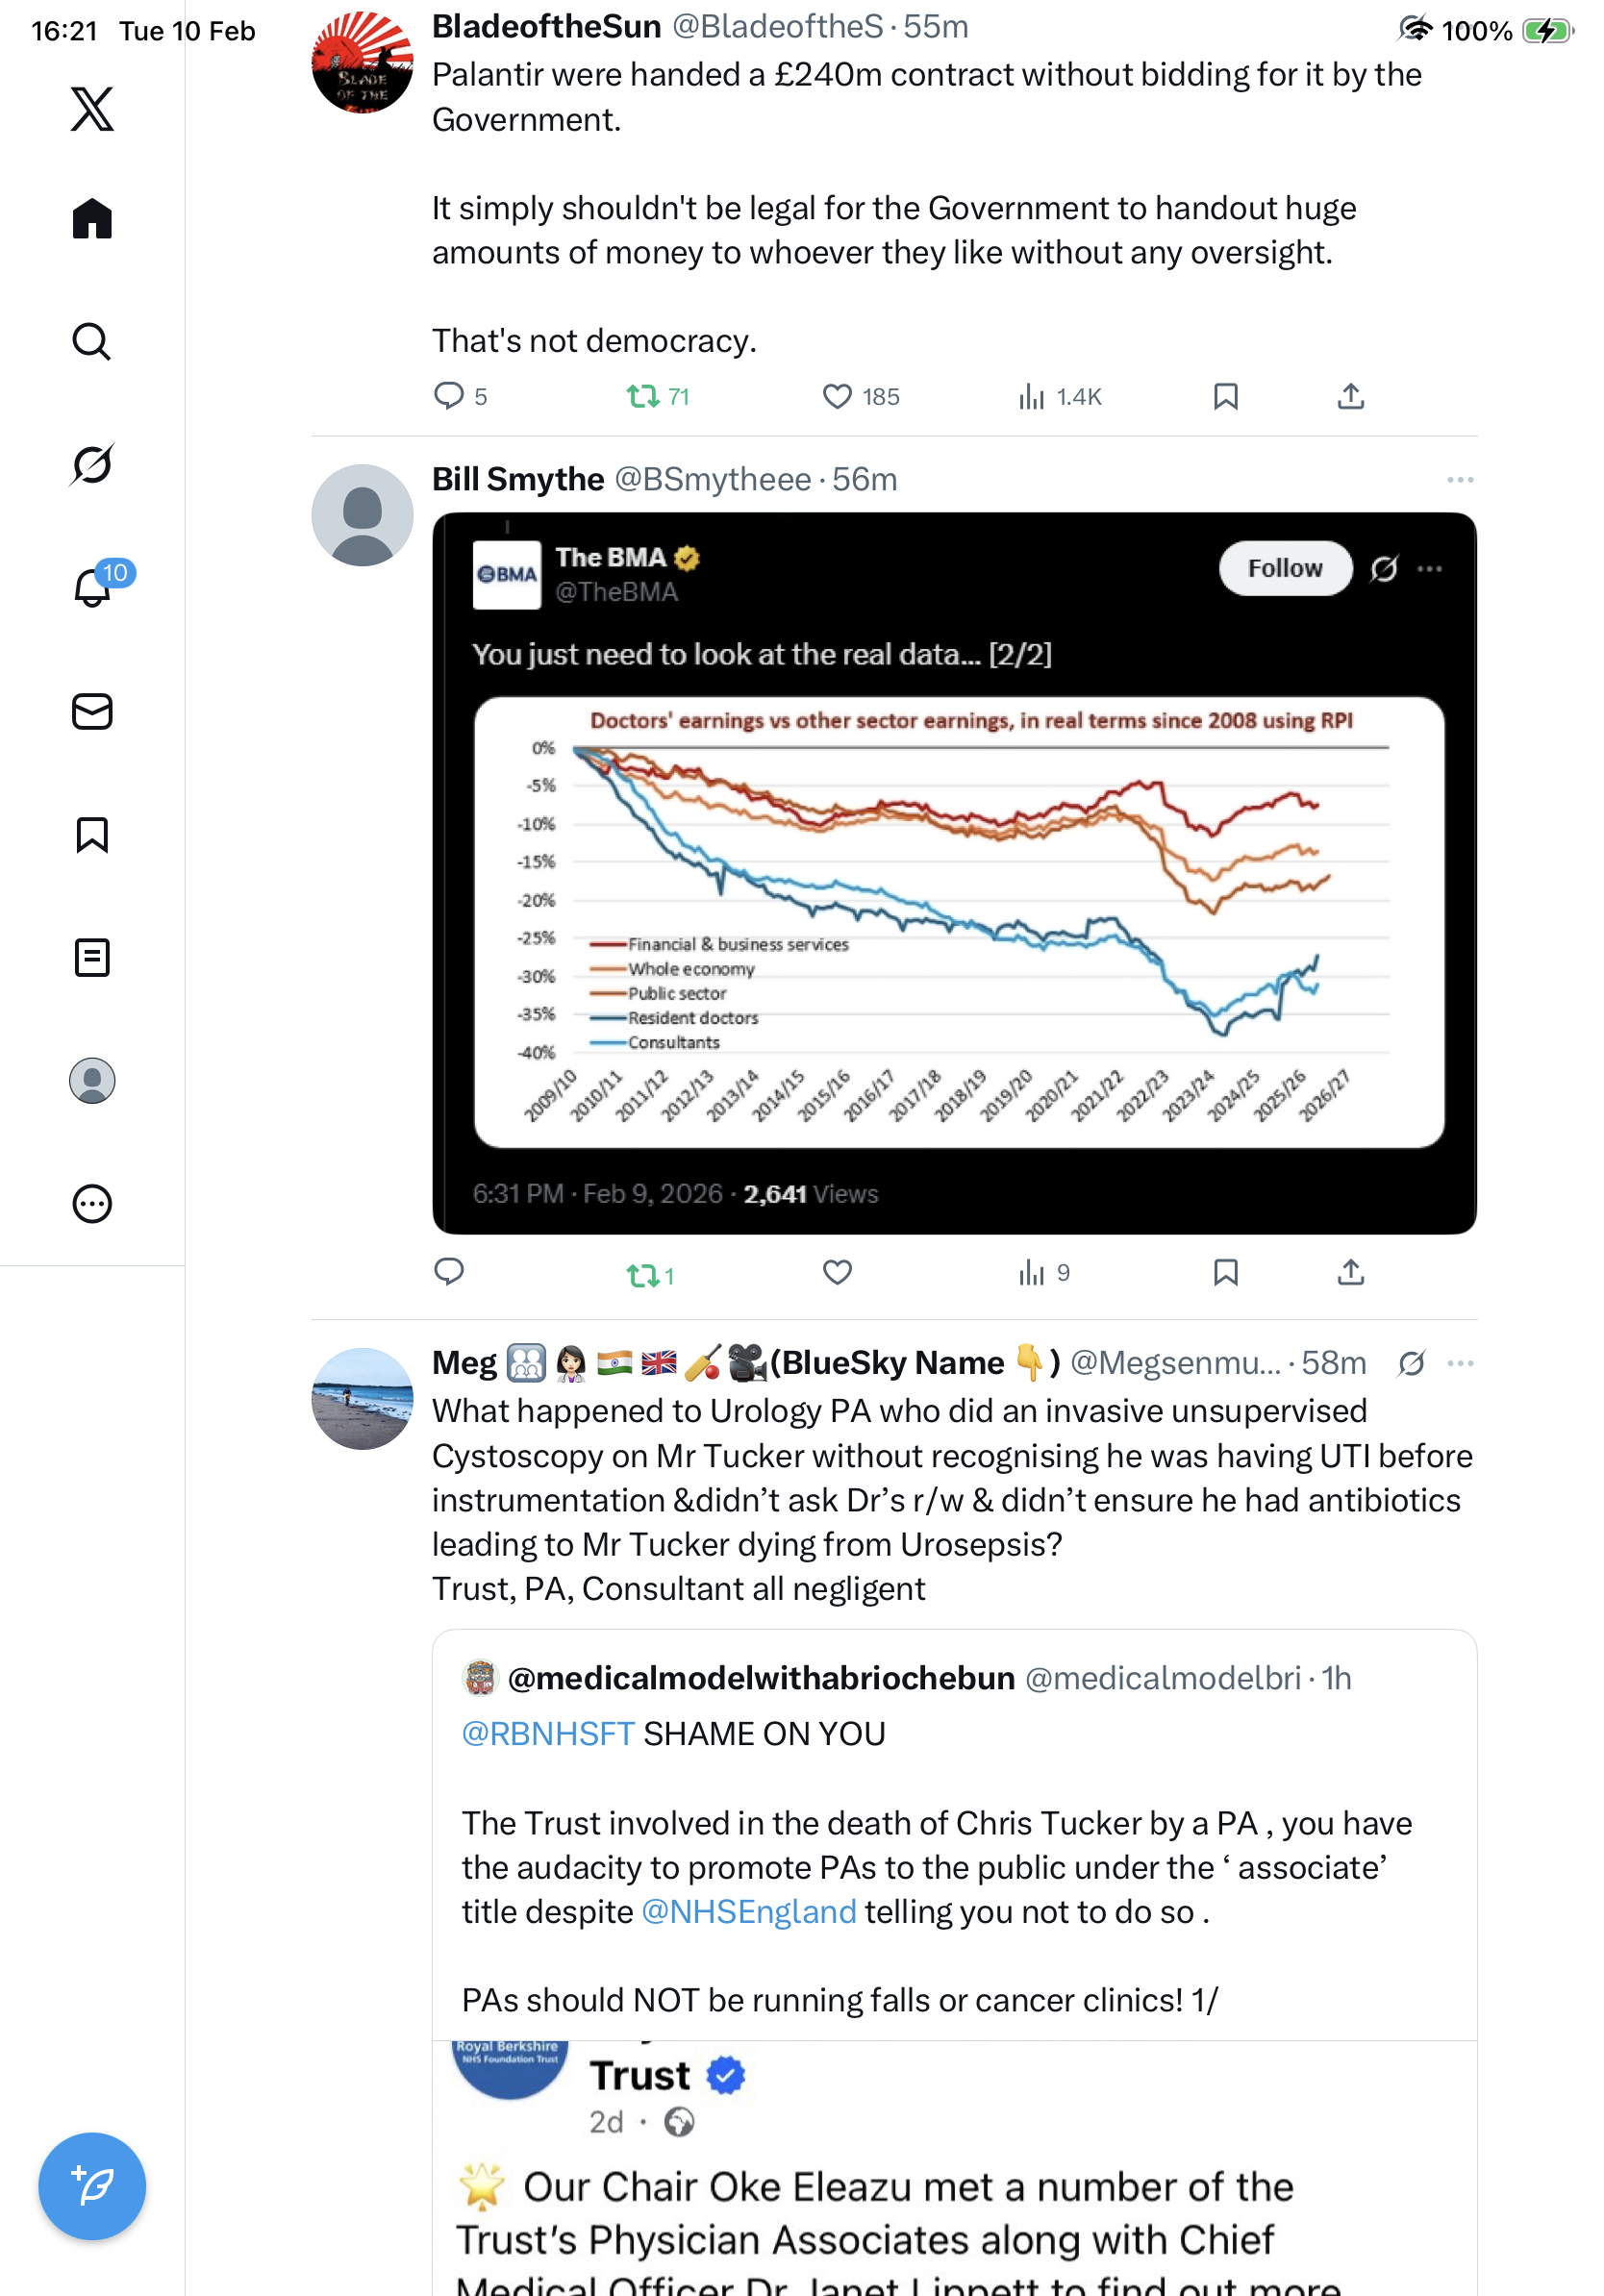Share the Palantir contract post
The height and width of the screenshot is (2296, 1604).
(x=1350, y=397)
